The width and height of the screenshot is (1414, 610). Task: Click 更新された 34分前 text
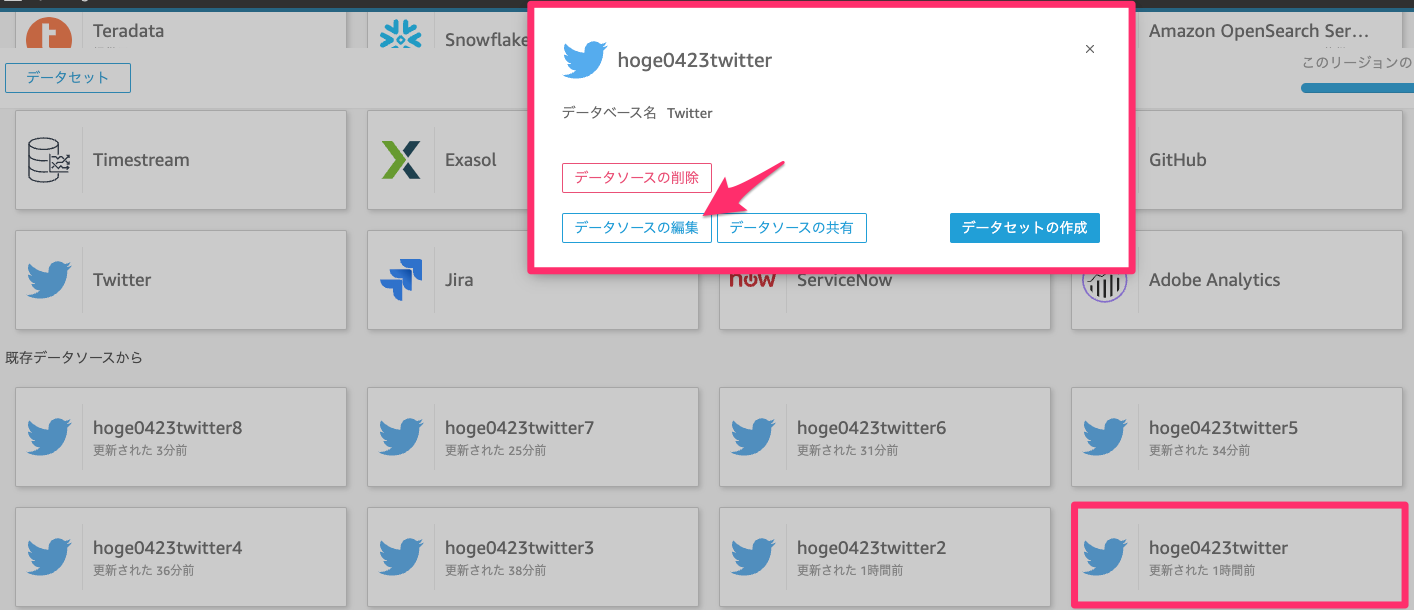coord(1200,451)
